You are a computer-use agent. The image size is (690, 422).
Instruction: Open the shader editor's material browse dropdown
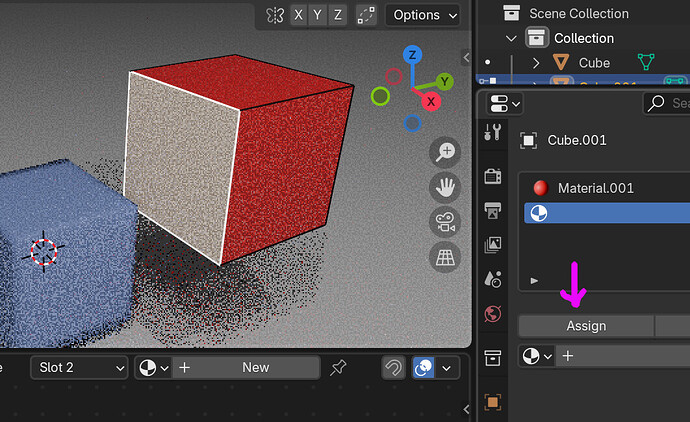click(x=154, y=368)
